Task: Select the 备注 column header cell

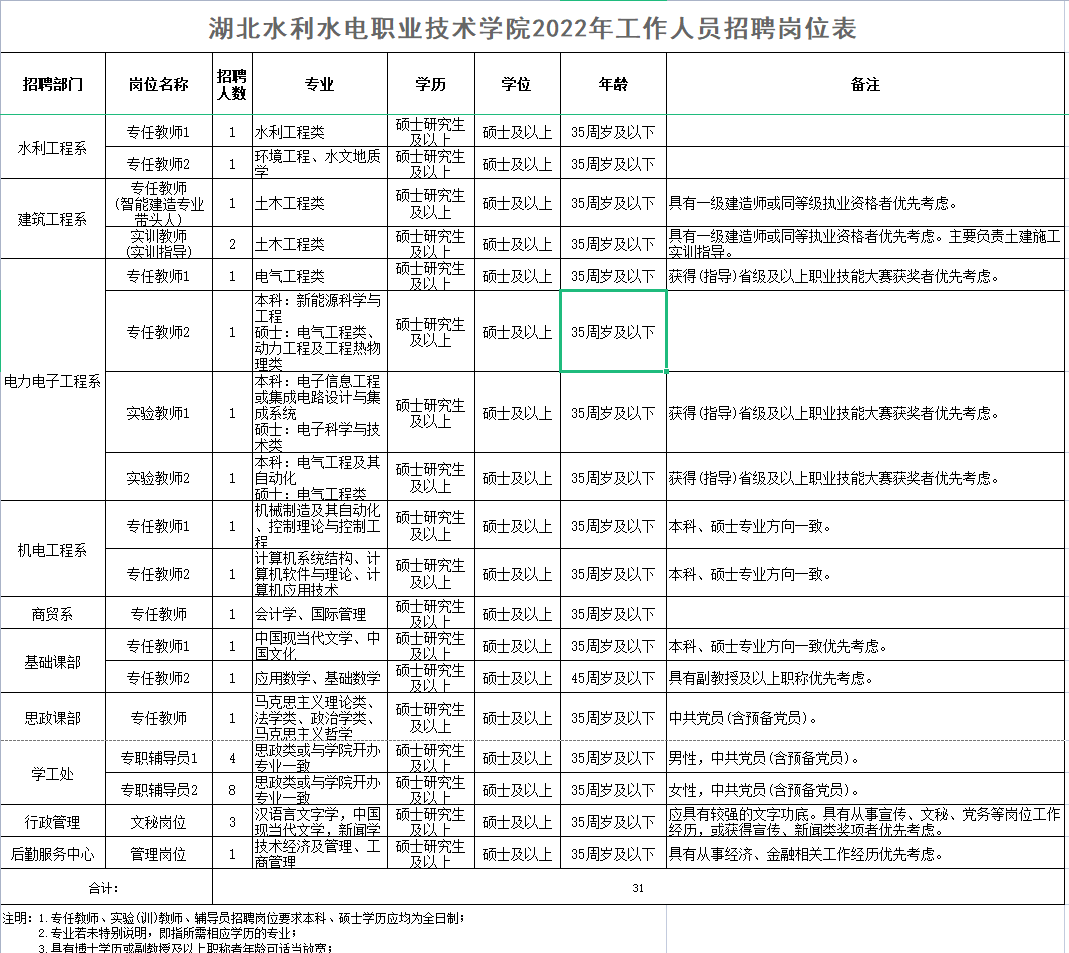Action: click(865, 85)
